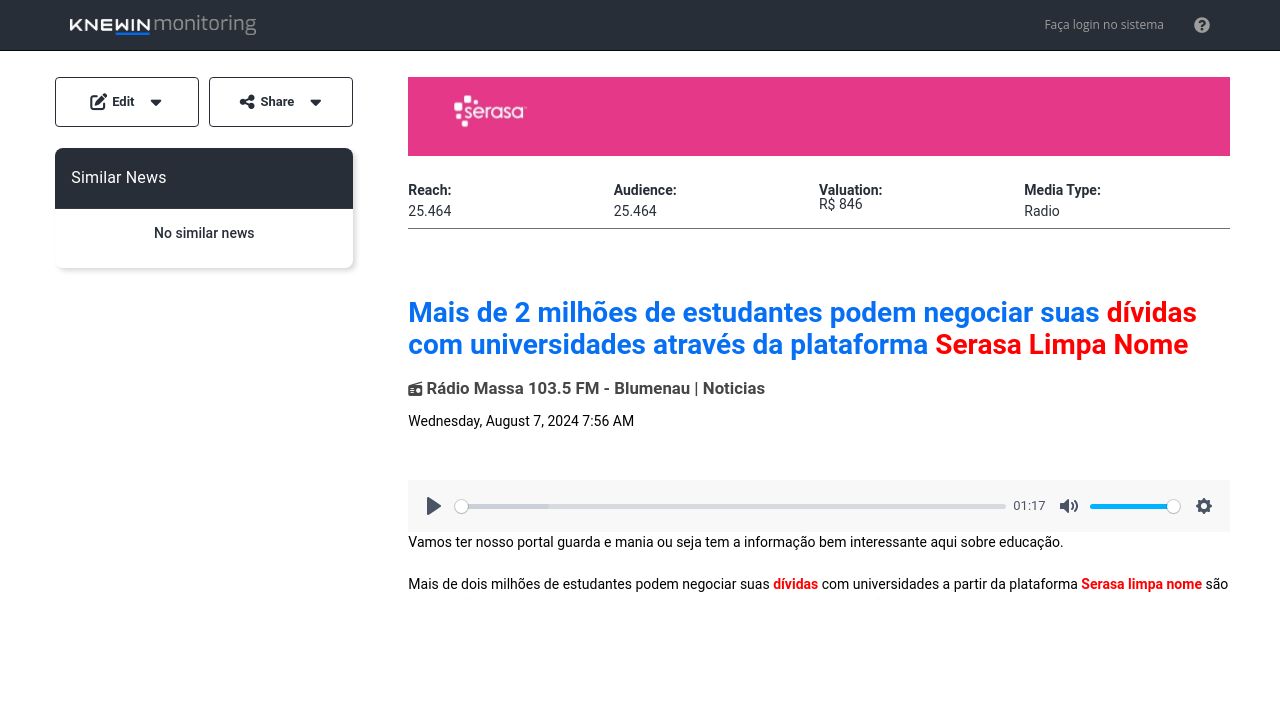
Task: Click the audio seek progress bar
Action: point(730,507)
